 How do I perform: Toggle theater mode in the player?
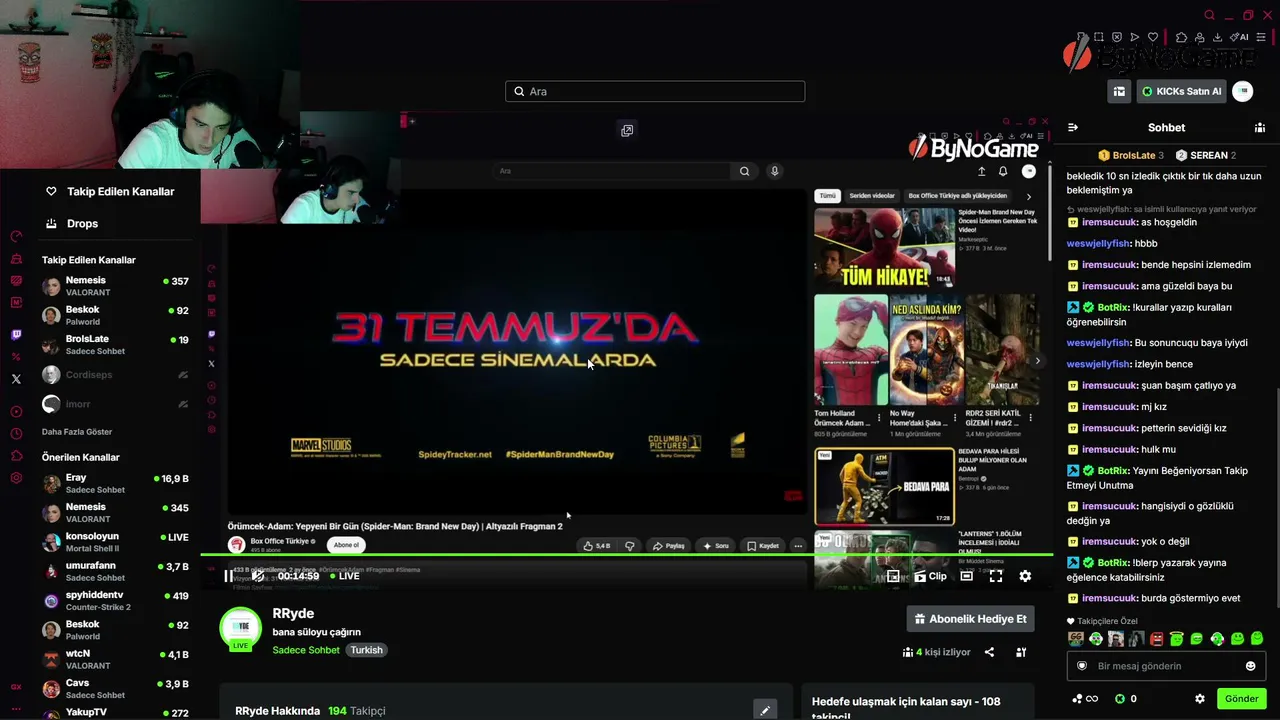(966, 576)
